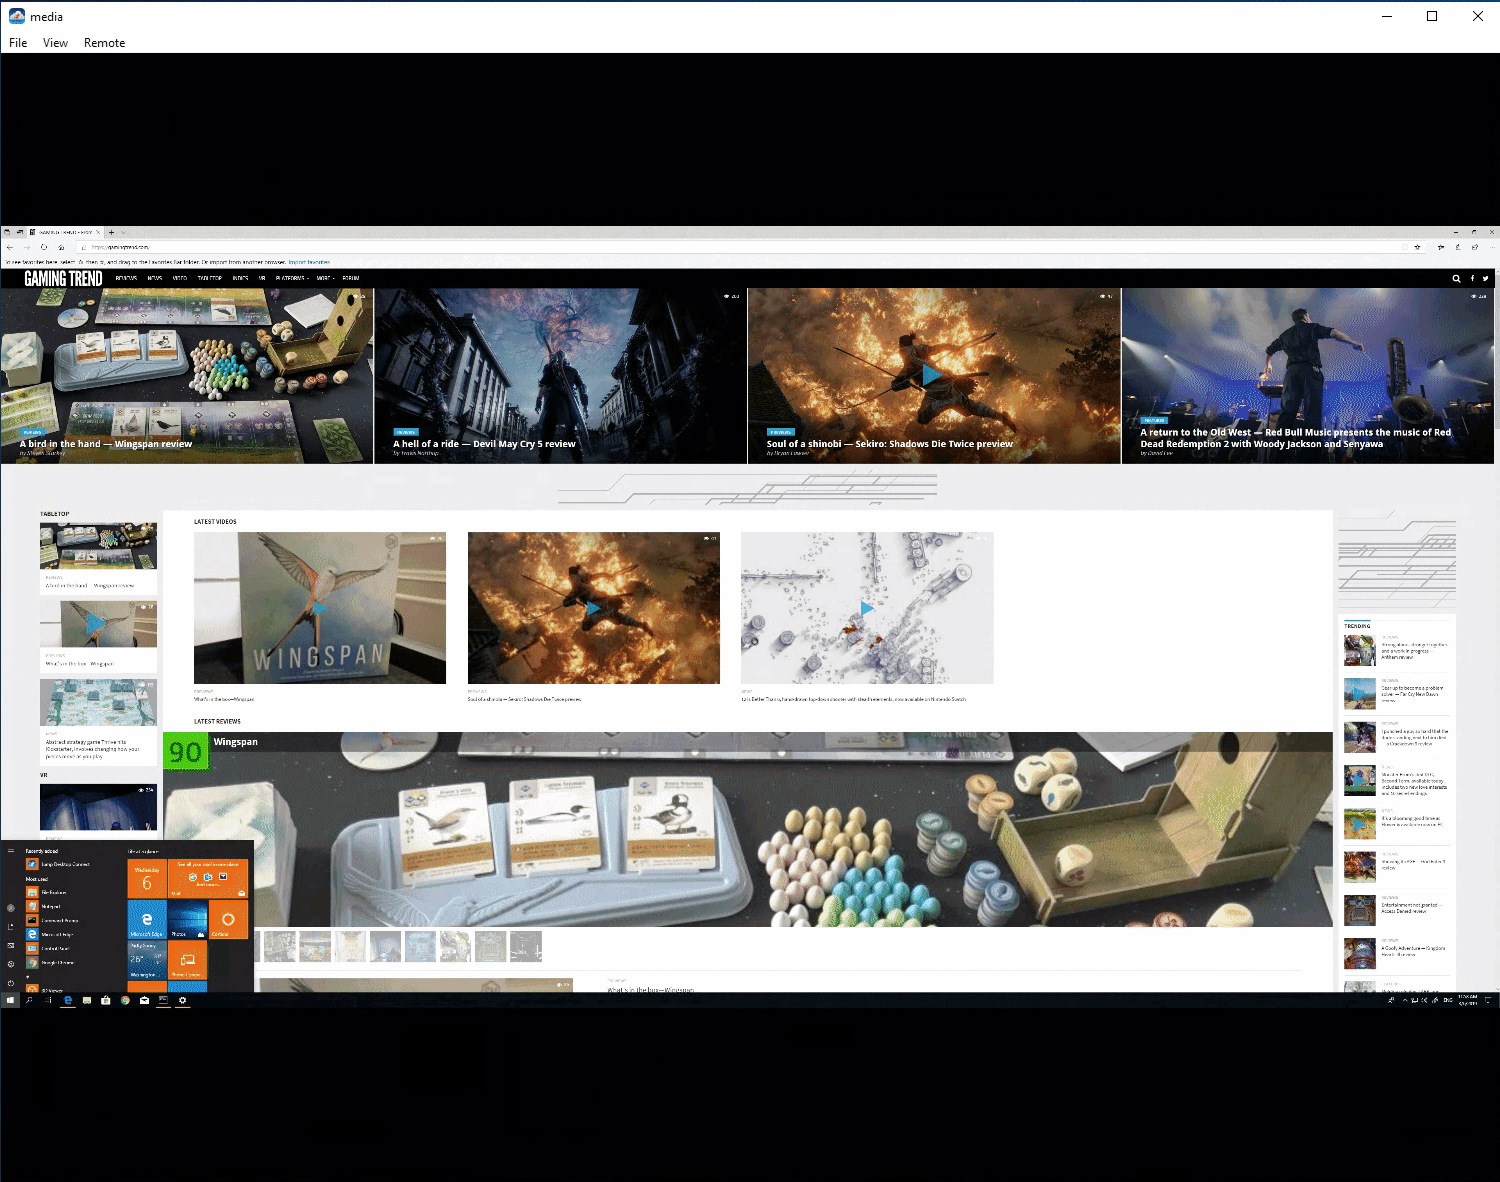Open the Wingspan review hero article
Screen dimensions: 1500x1182
(187, 376)
